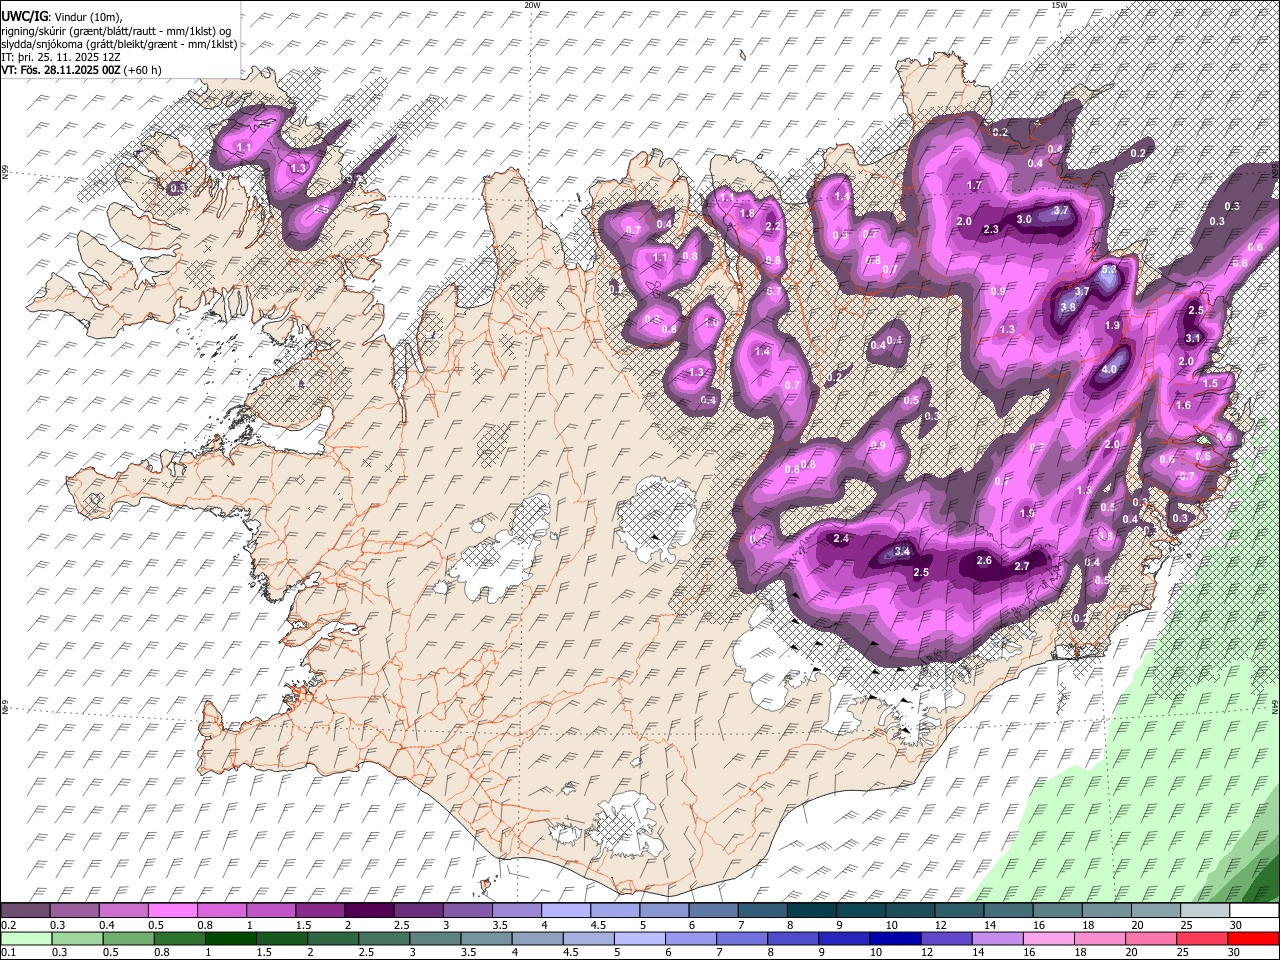Screen dimensions: 1280x960
Task: Select the 2.2 value label in the north
Action: click(x=772, y=226)
